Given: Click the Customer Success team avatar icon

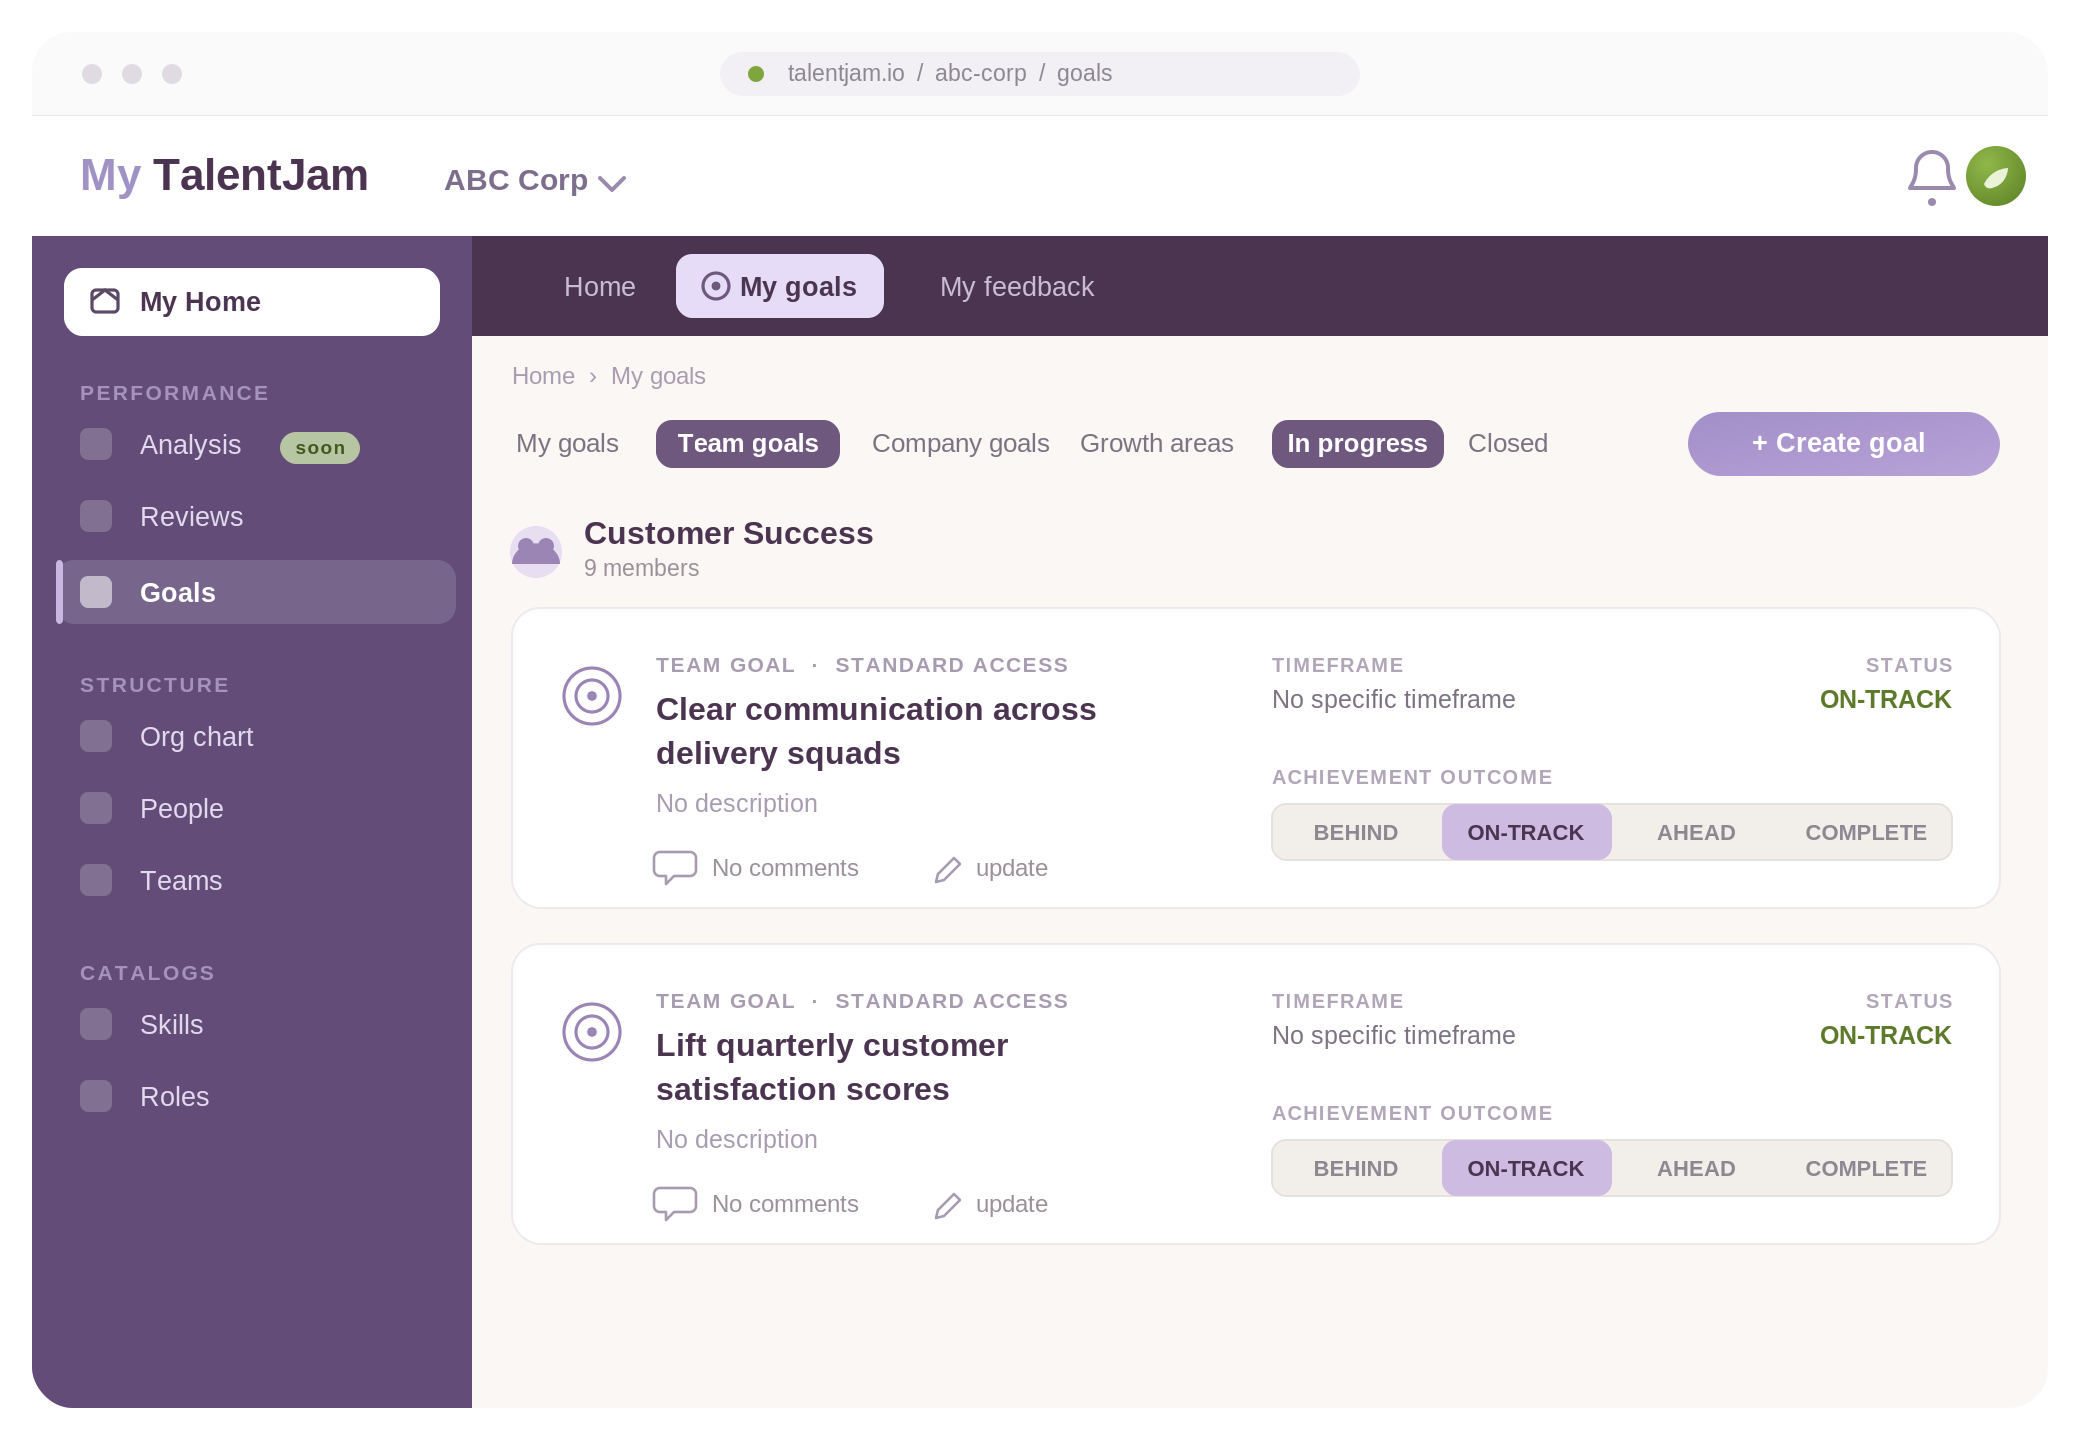Looking at the screenshot, I should click(536, 551).
